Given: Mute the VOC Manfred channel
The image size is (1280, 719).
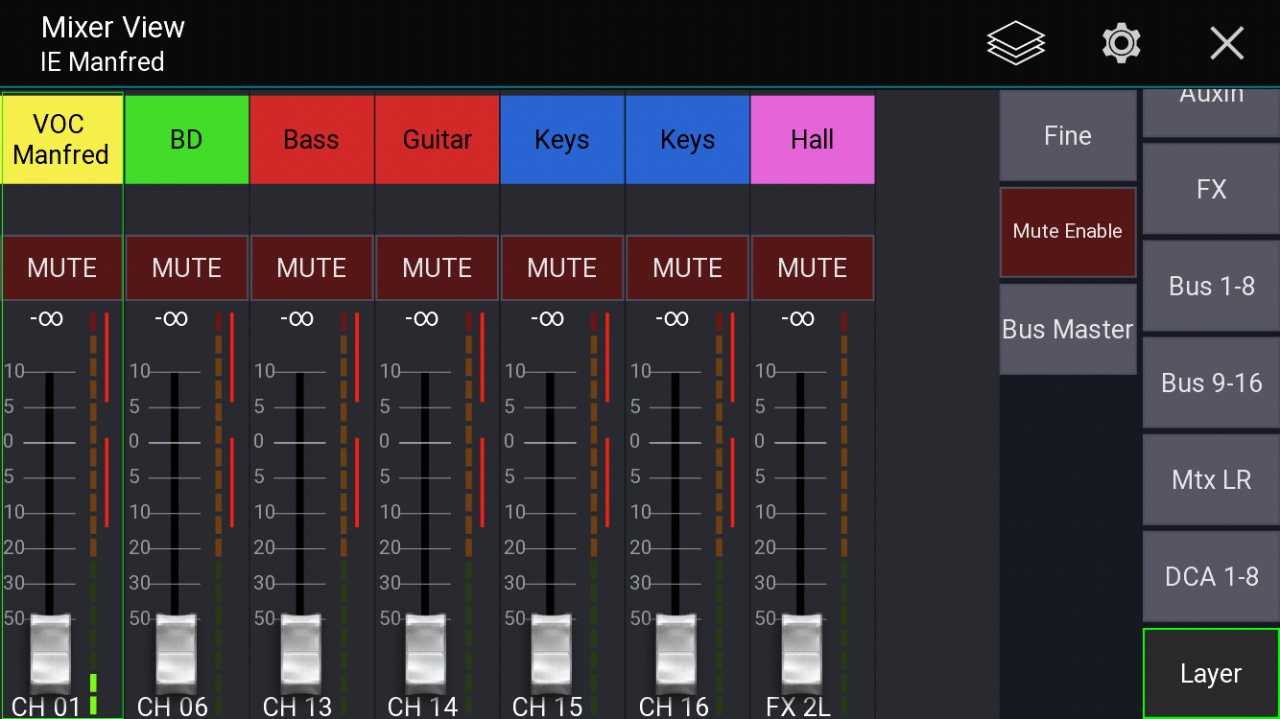Looking at the screenshot, I should [x=62, y=268].
